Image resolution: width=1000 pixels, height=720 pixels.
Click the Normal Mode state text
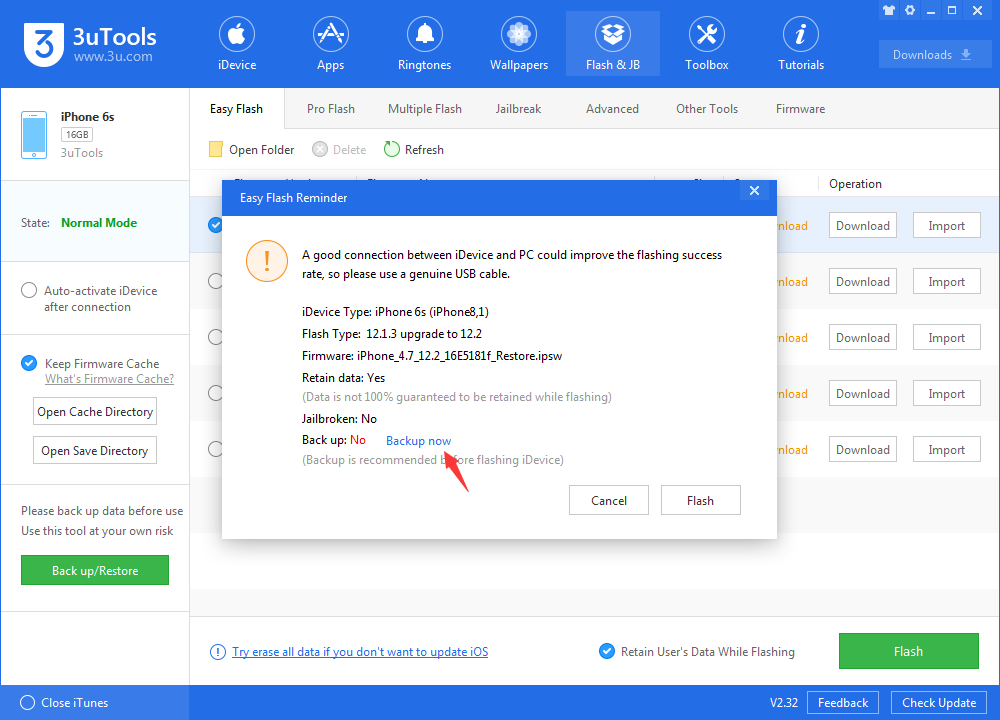tap(99, 223)
